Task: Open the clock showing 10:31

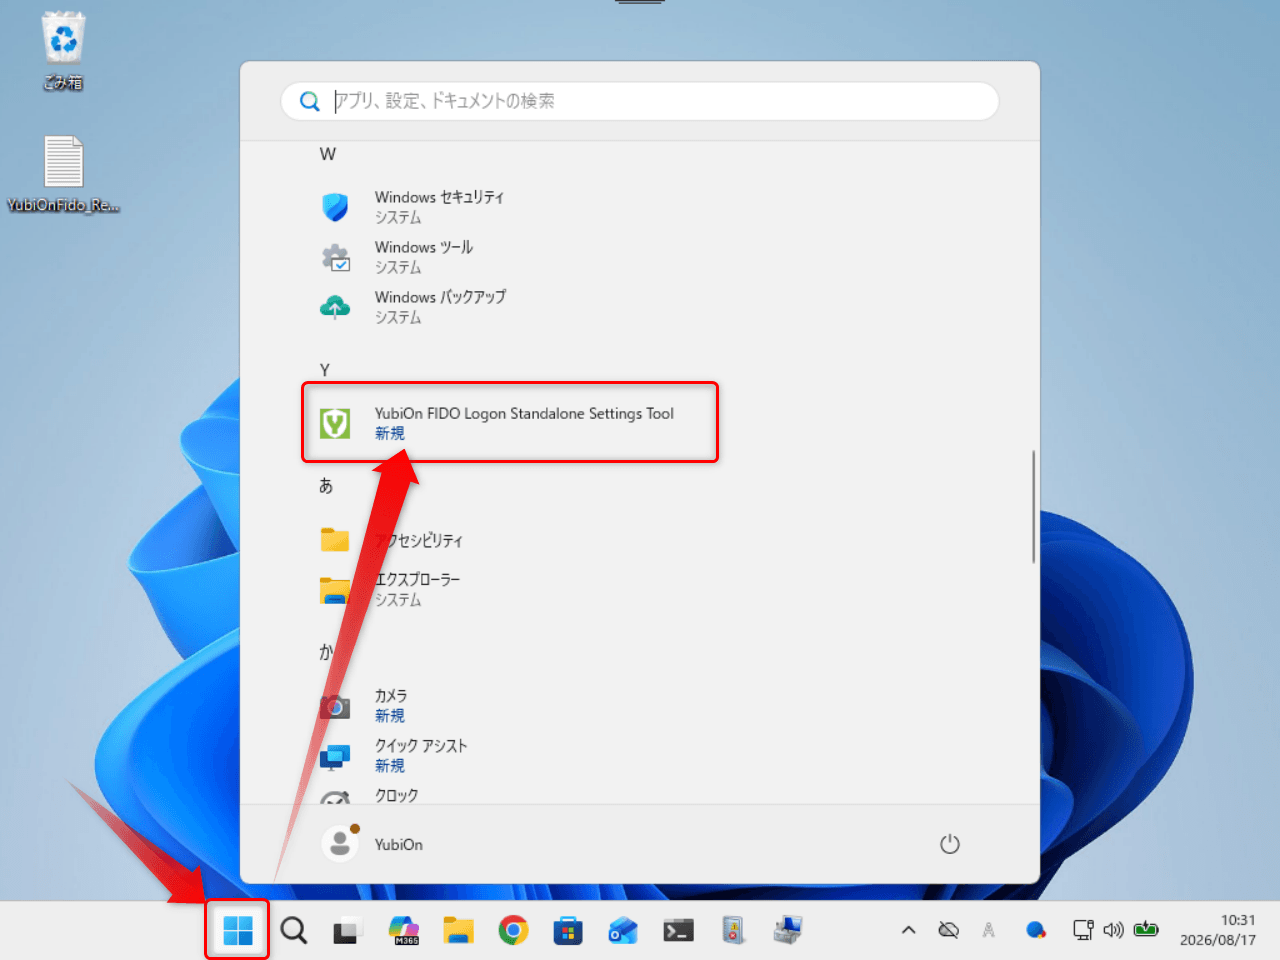Action: 1217,930
